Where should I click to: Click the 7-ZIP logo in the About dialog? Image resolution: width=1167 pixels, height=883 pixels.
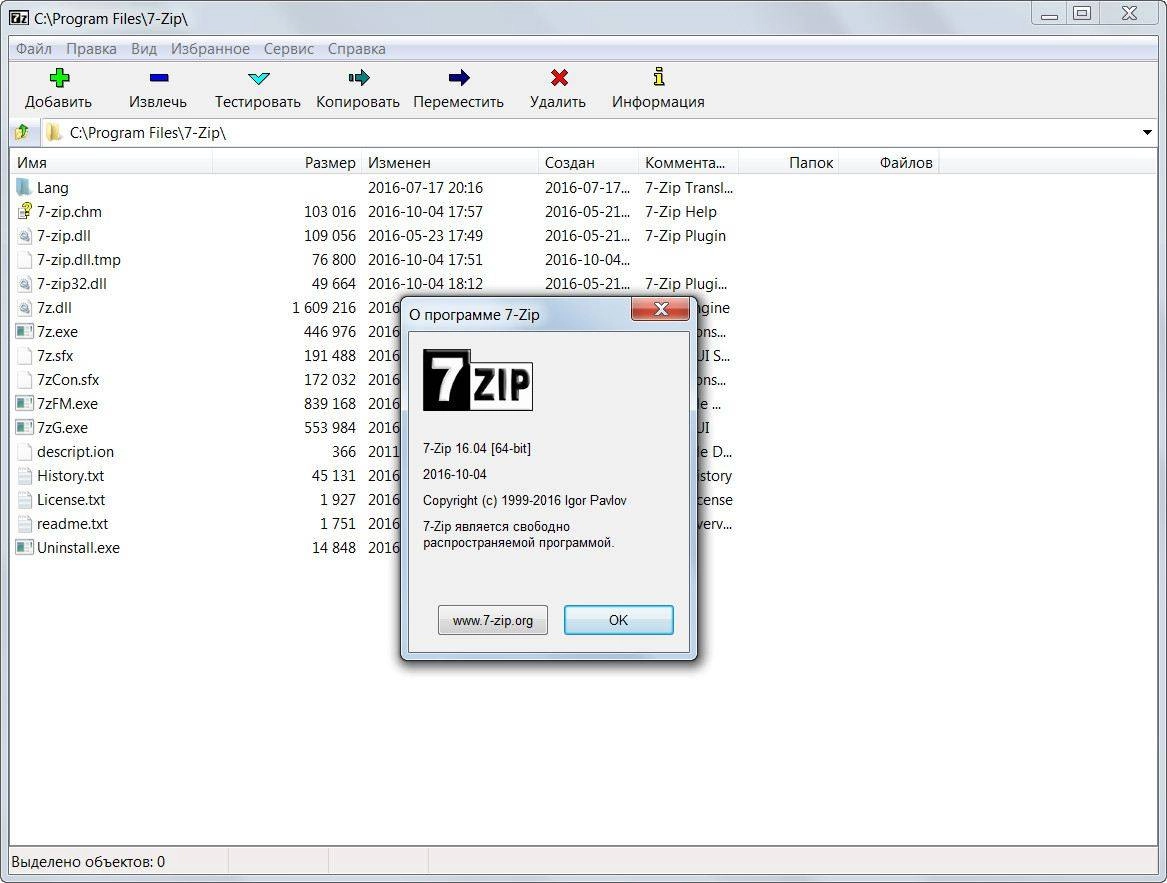[478, 380]
